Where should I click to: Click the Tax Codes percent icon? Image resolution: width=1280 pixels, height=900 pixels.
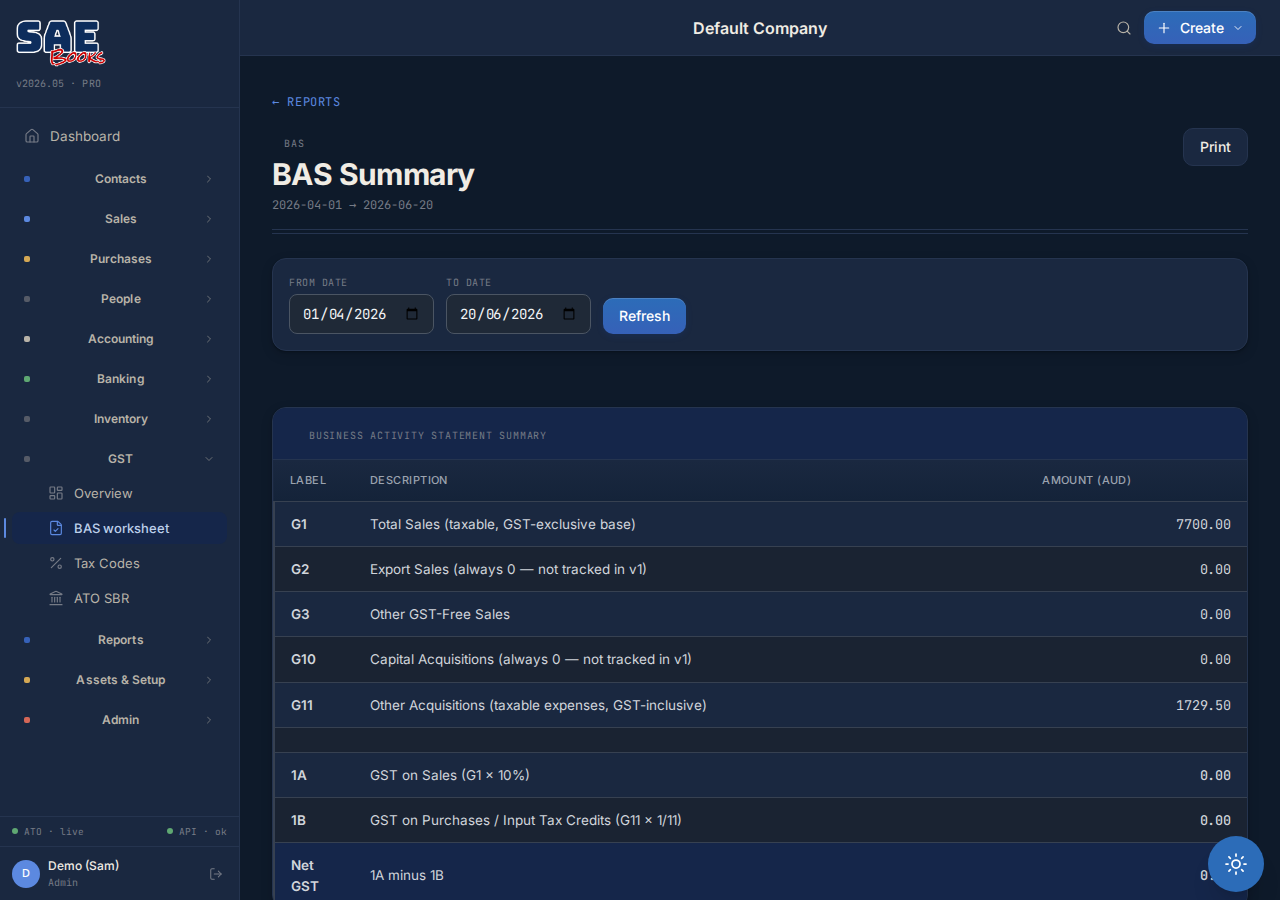[x=56, y=563]
